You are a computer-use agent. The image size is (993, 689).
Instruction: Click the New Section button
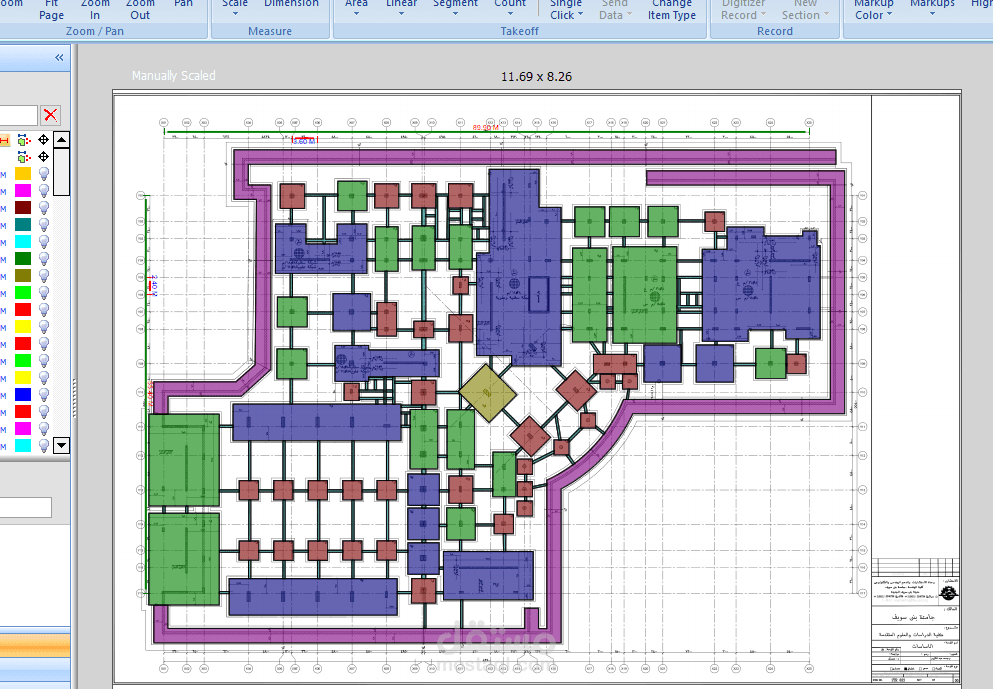pos(805,9)
